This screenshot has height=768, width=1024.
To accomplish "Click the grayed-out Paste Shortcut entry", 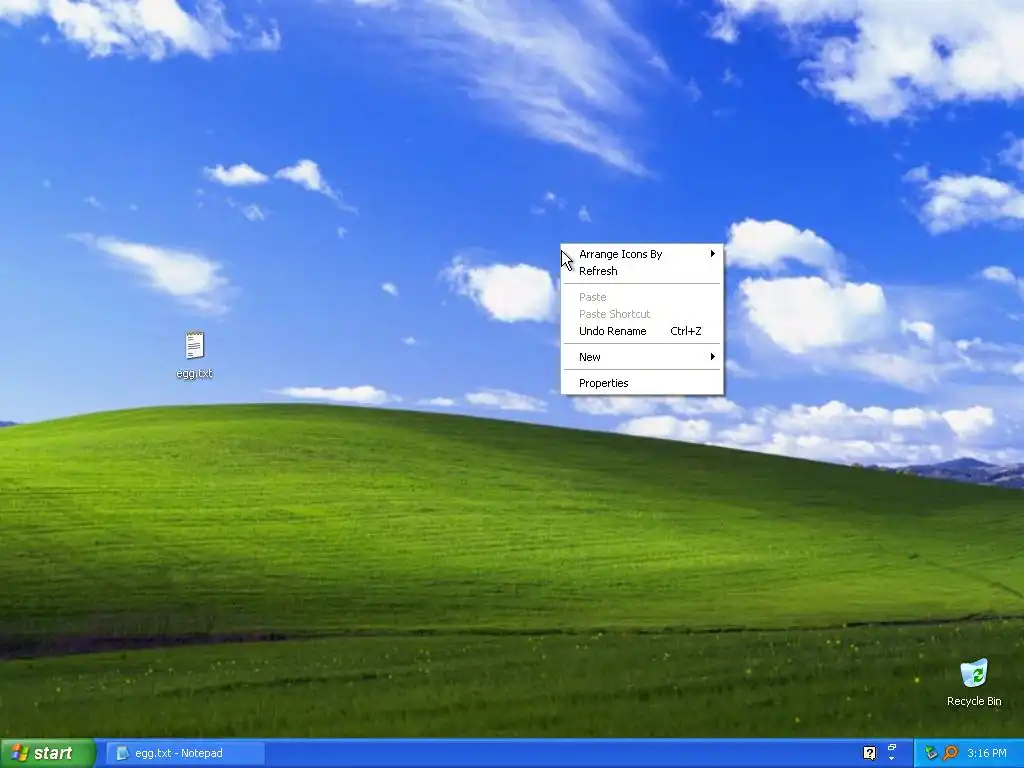I will 642,314.
